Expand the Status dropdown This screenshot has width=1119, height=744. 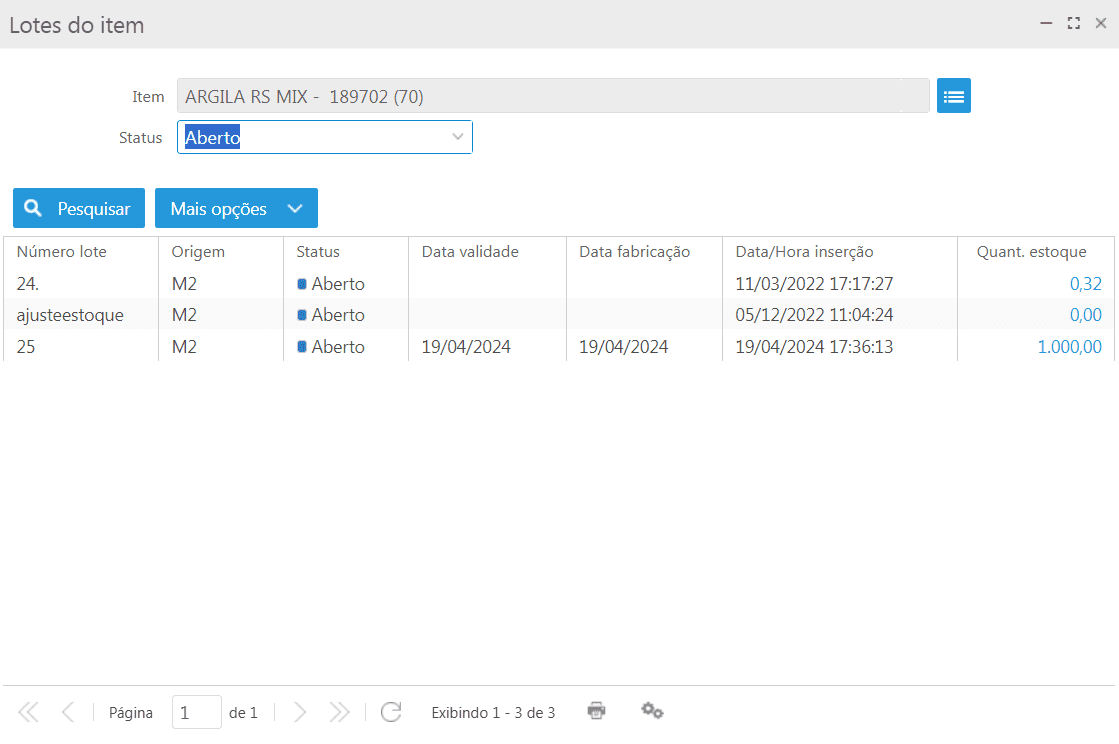point(458,137)
